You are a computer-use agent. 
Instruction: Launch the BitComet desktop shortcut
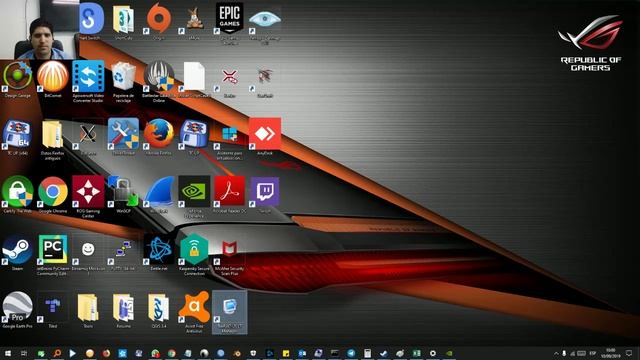tap(53, 77)
